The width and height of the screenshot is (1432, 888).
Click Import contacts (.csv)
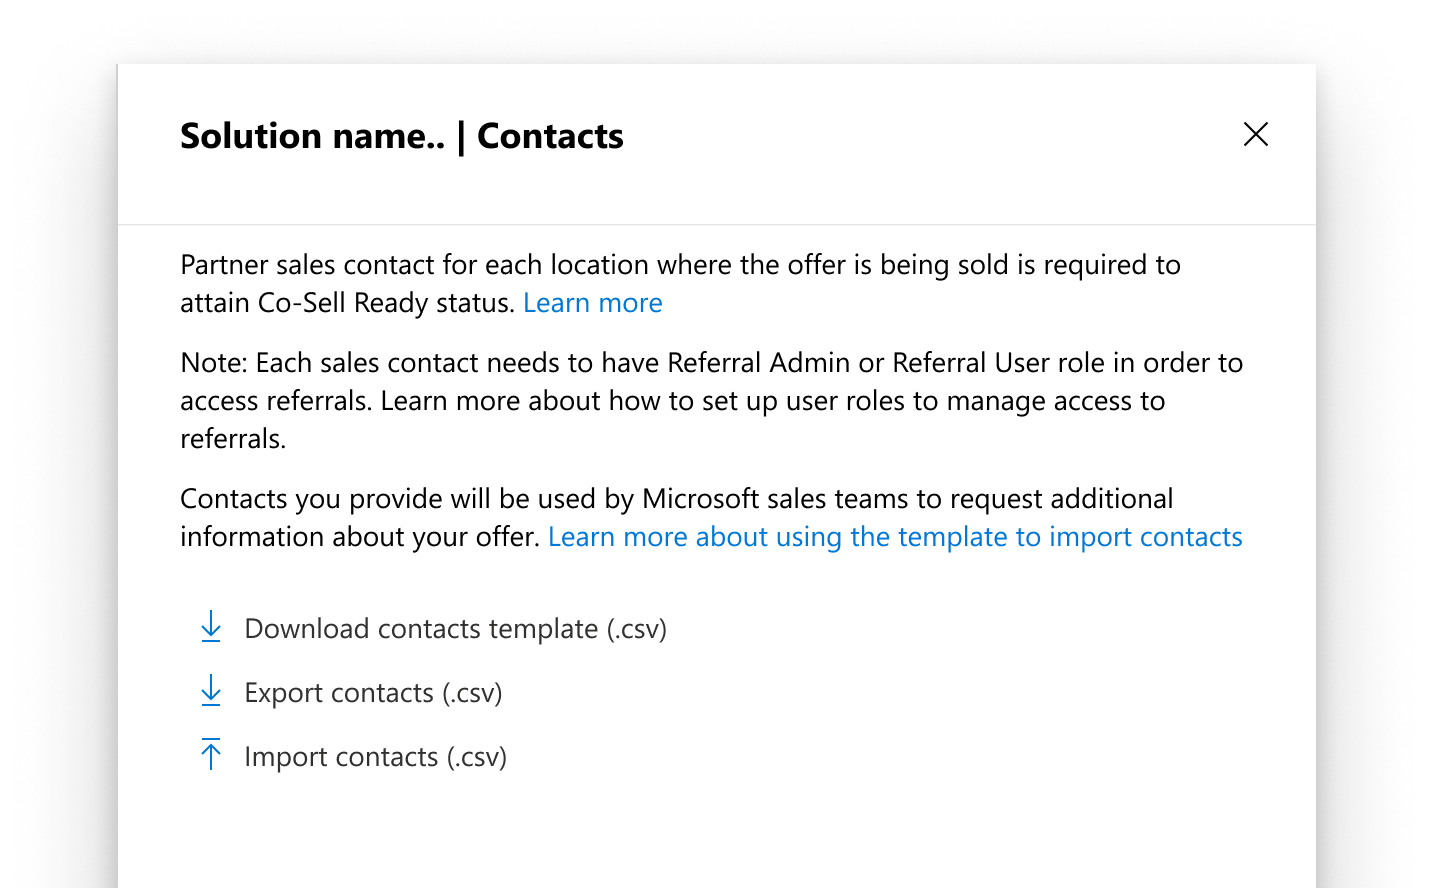[375, 756]
